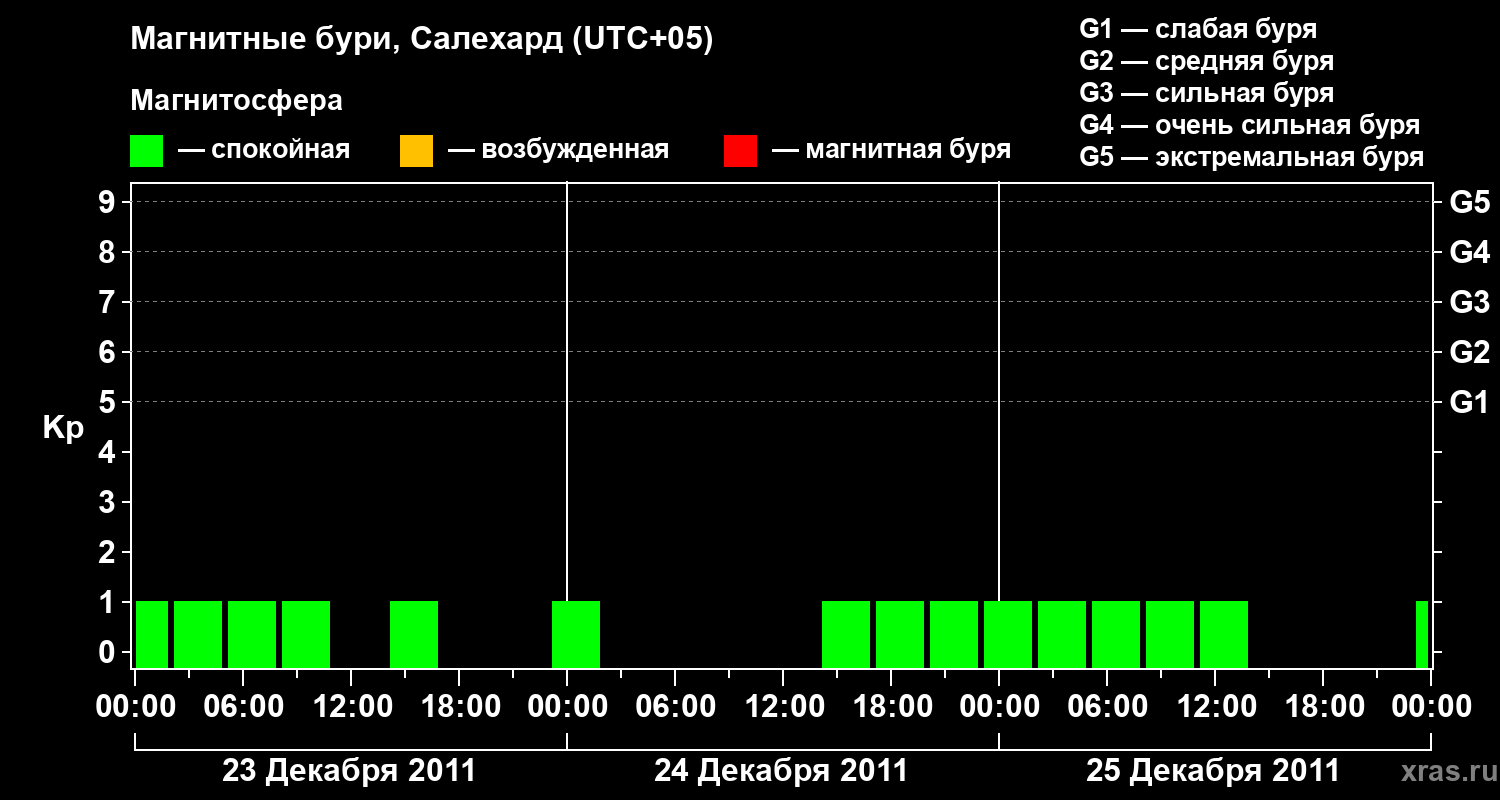Click the 'G2 — средняя буря' legend line
The image size is (1500, 800).
point(1207,61)
